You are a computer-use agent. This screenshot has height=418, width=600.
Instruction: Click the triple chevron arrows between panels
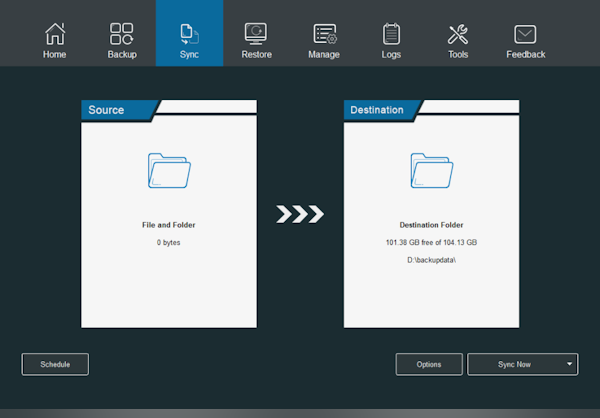coord(300,213)
